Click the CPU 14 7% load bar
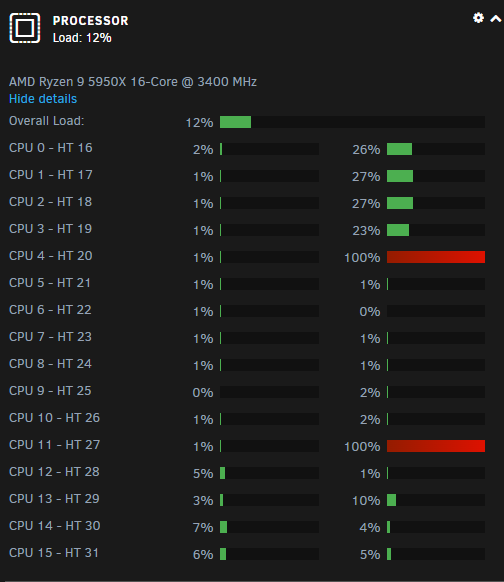Viewport: 504px width, 582px height. click(269, 527)
